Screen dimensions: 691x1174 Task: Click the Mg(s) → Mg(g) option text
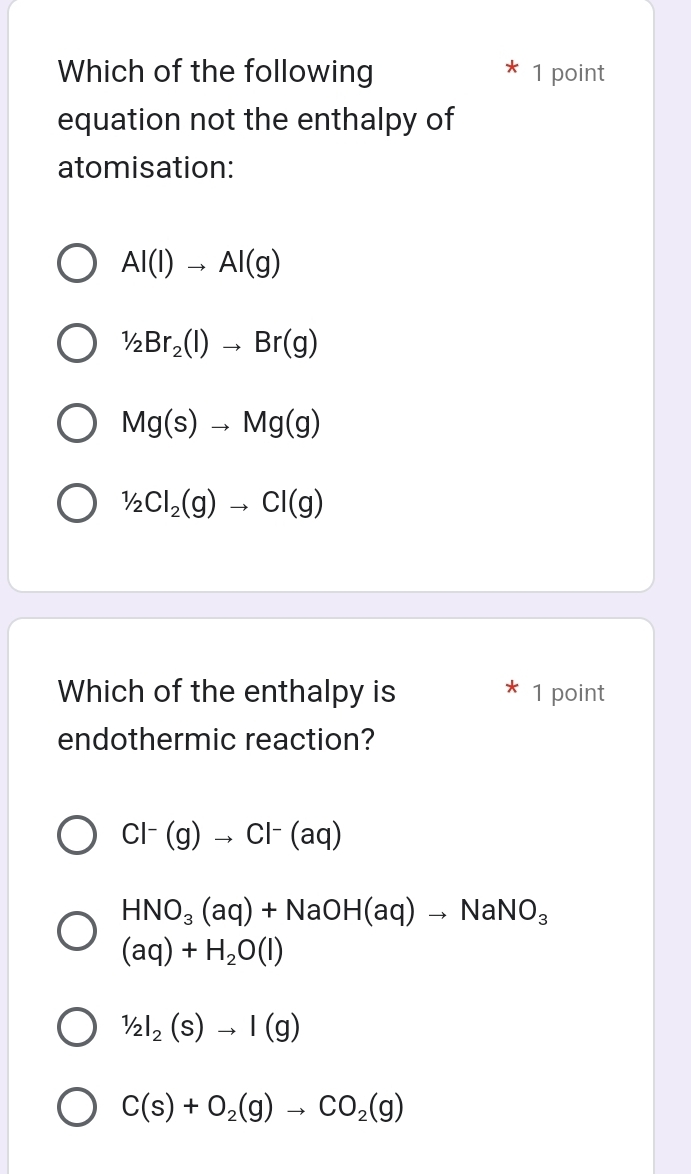coord(219,423)
